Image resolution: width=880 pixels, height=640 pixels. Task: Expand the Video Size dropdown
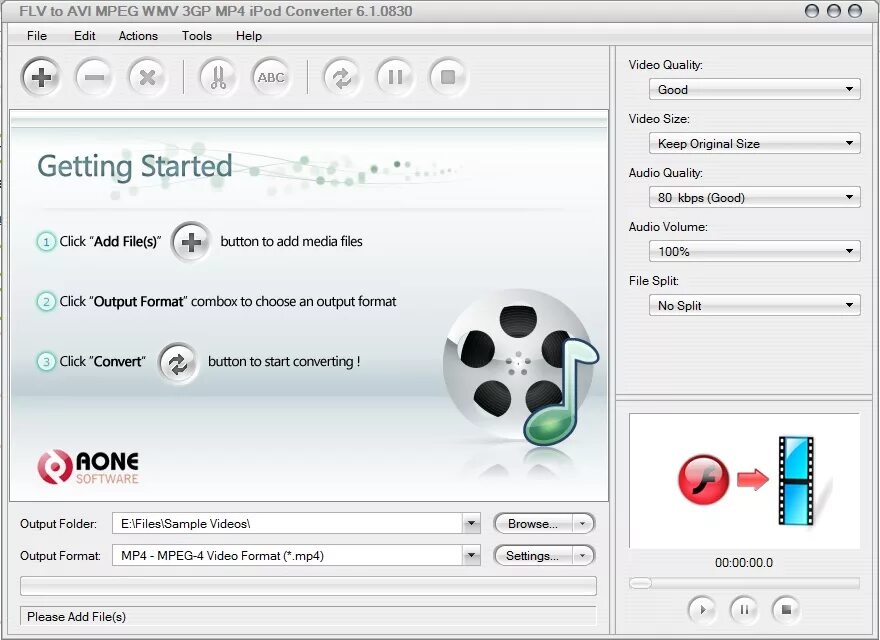click(755, 143)
